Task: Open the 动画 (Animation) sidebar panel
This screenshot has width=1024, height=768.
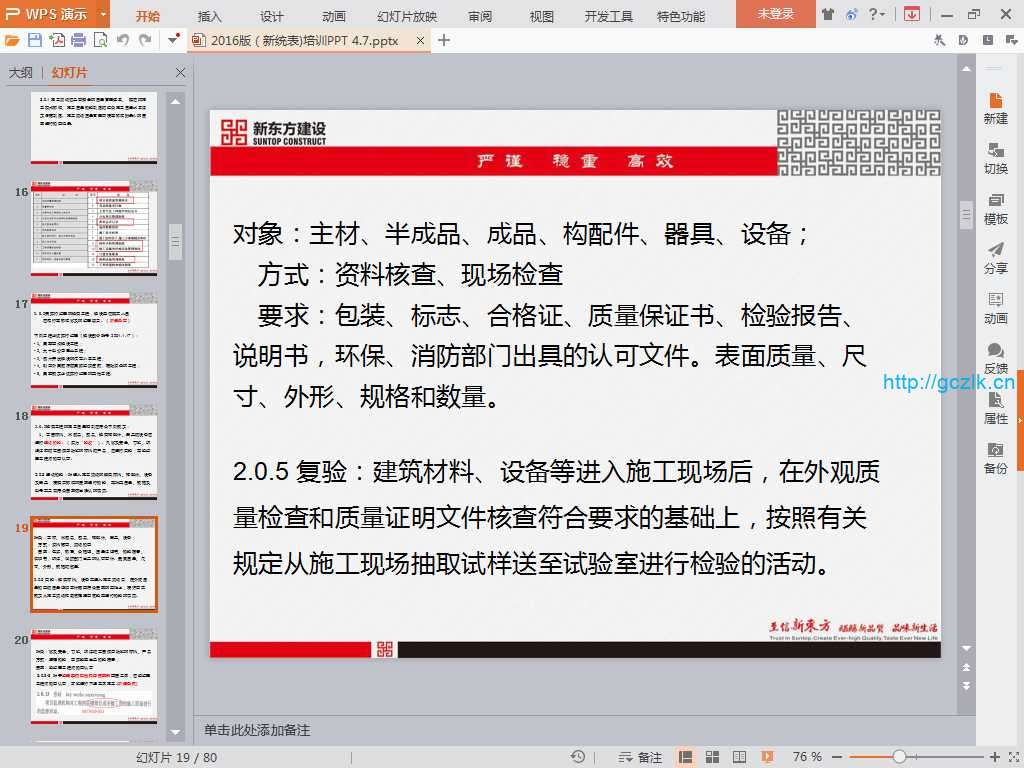Action: 995,308
